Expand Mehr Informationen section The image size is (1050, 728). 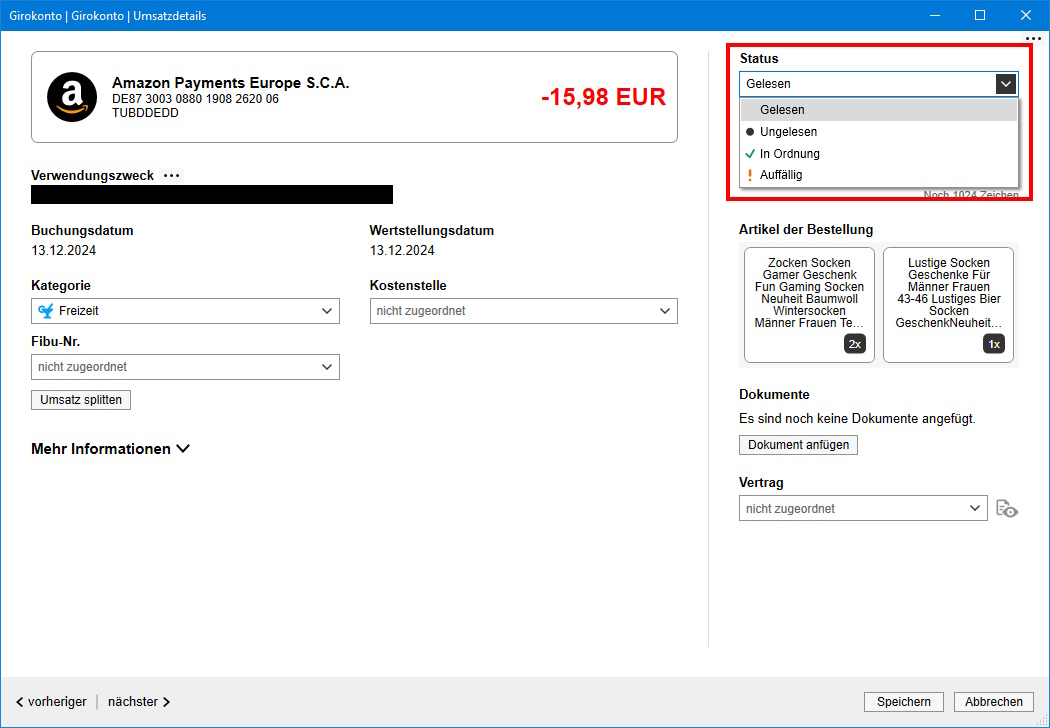coord(110,449)
